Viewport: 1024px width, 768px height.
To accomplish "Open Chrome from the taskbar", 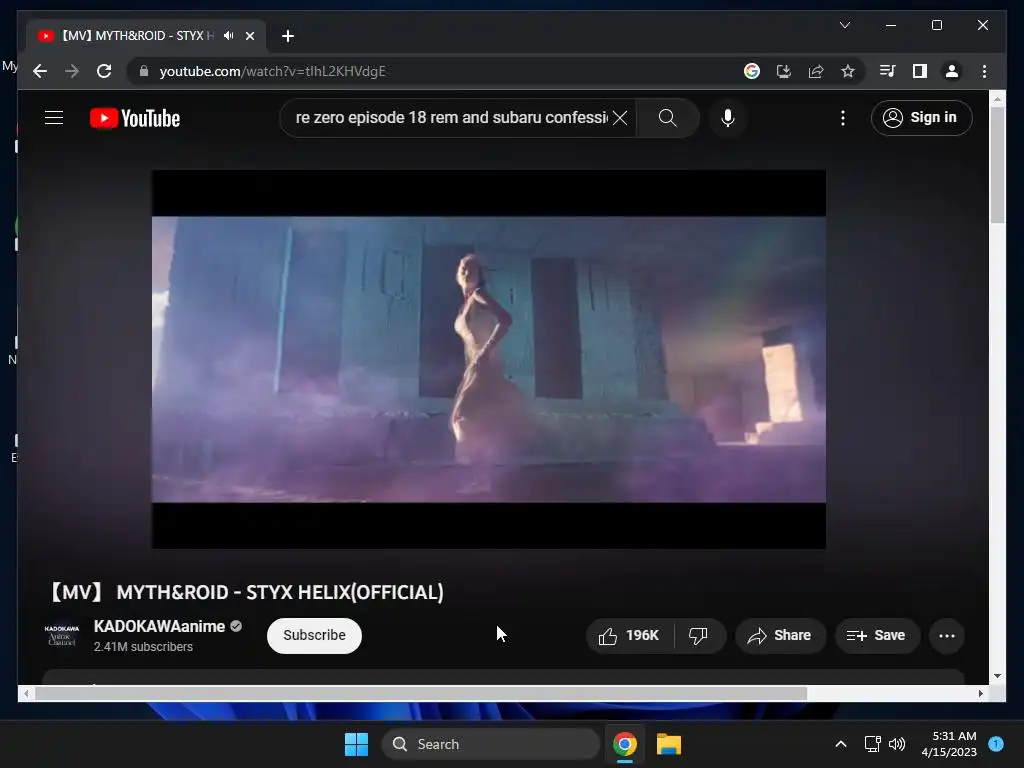I will 625,744.
